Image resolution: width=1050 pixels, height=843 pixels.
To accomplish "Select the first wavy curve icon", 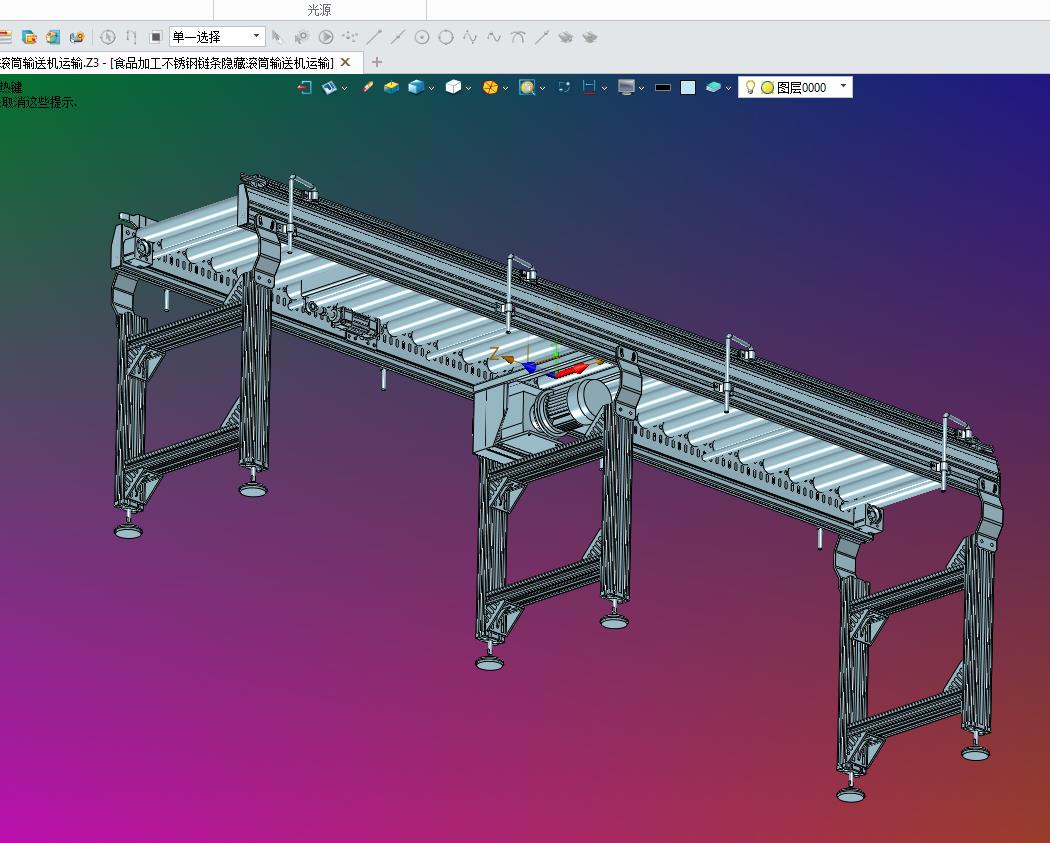I will click(x=470, y=37).
